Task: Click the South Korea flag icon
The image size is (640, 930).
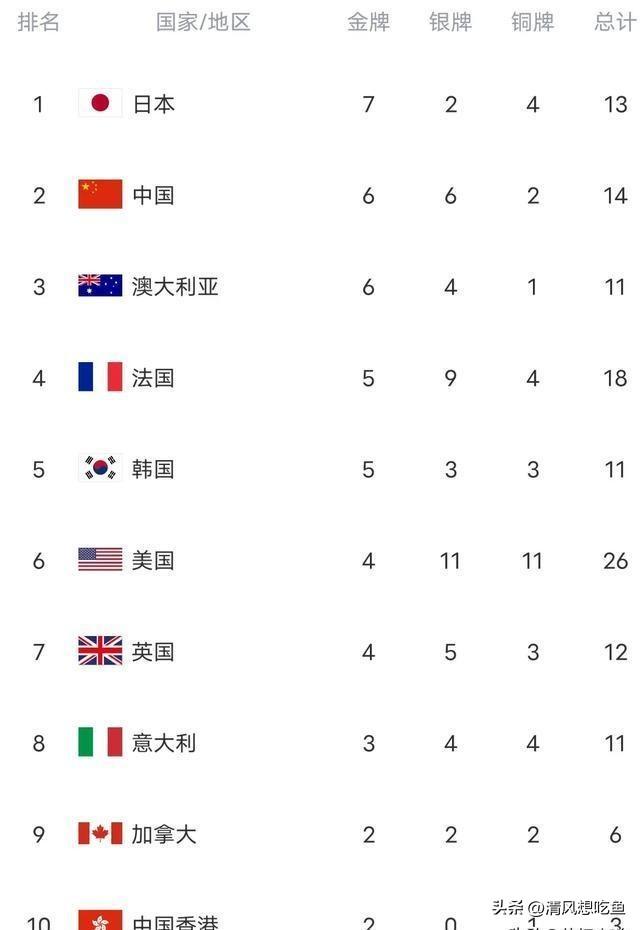Action: coord(100,468)
